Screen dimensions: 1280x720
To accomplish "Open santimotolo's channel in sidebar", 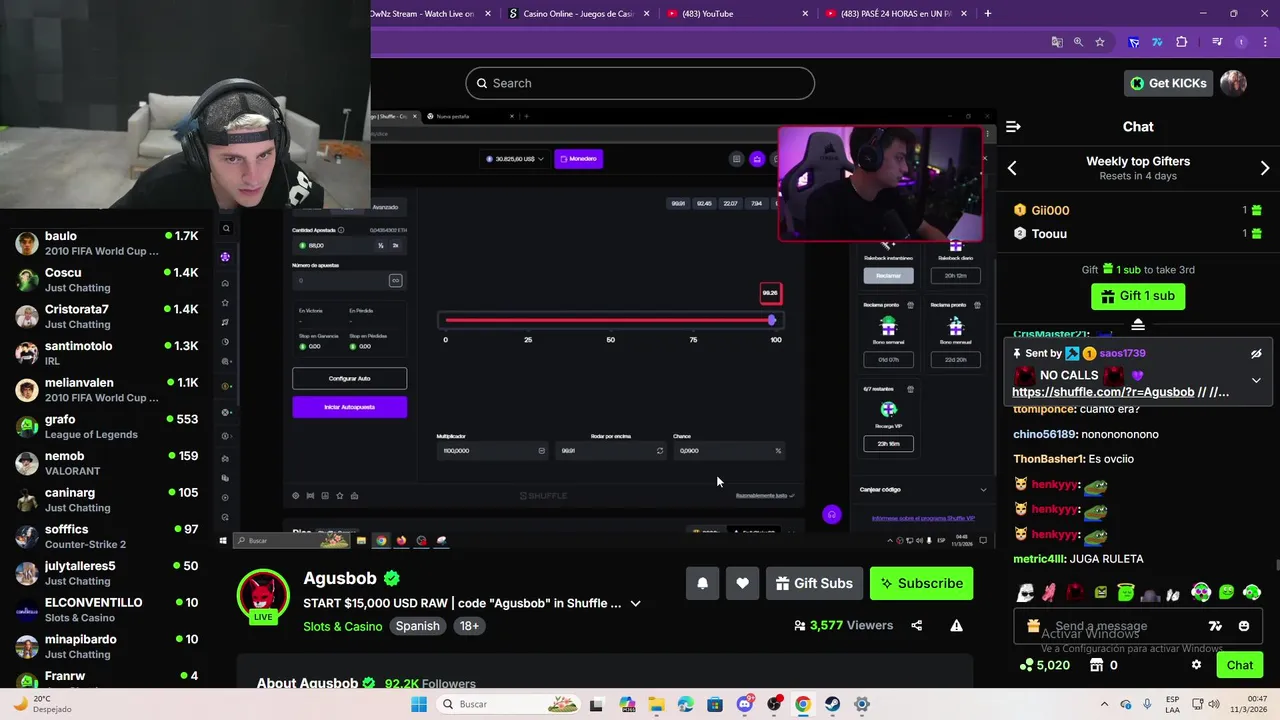I will [x=106, y=353].
